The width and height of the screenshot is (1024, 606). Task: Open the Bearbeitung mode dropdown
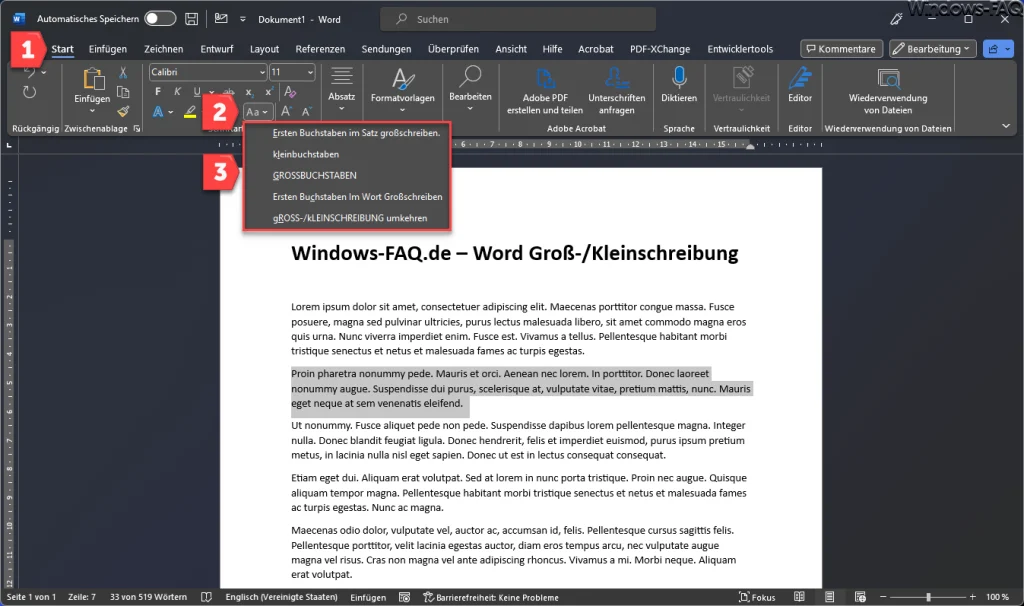tap(933, 49)
